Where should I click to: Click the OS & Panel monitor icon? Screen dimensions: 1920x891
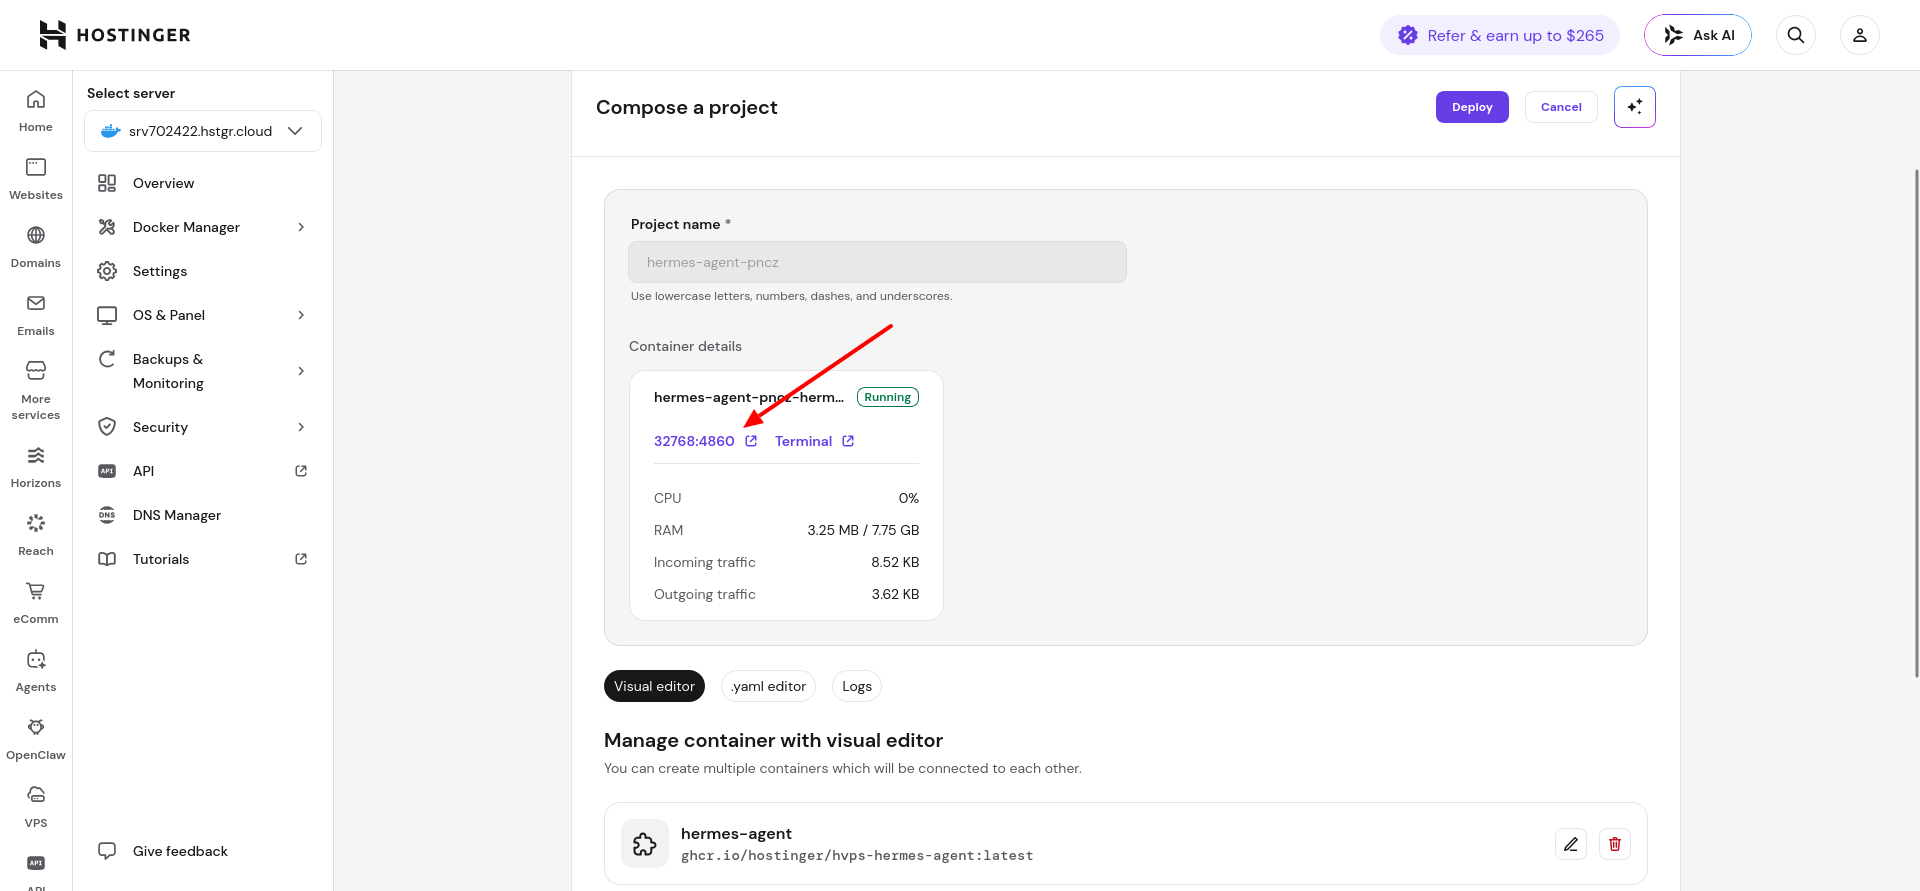pyautogui.click(x=107, y=315)
